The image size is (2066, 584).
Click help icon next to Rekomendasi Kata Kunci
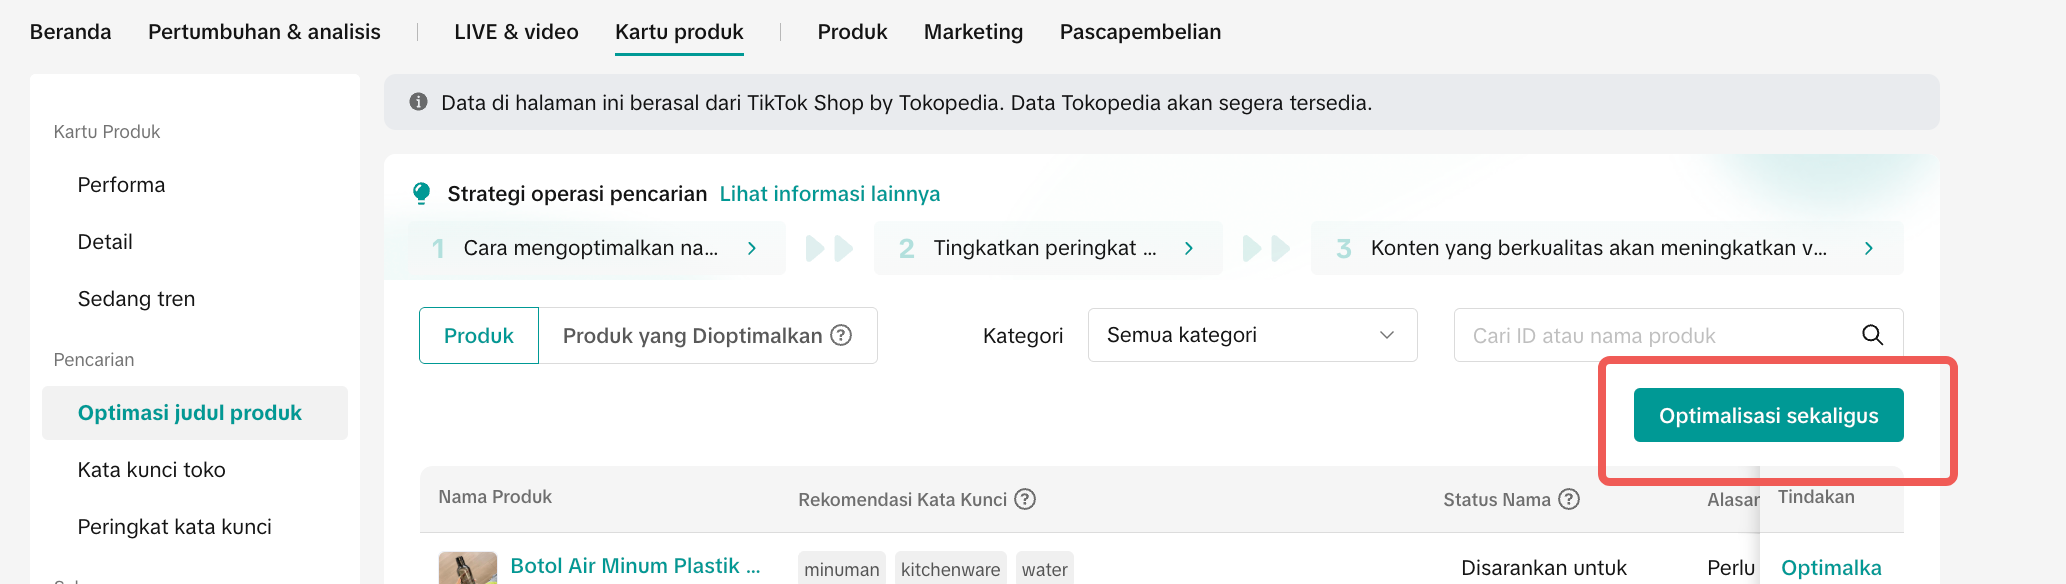1025,499
